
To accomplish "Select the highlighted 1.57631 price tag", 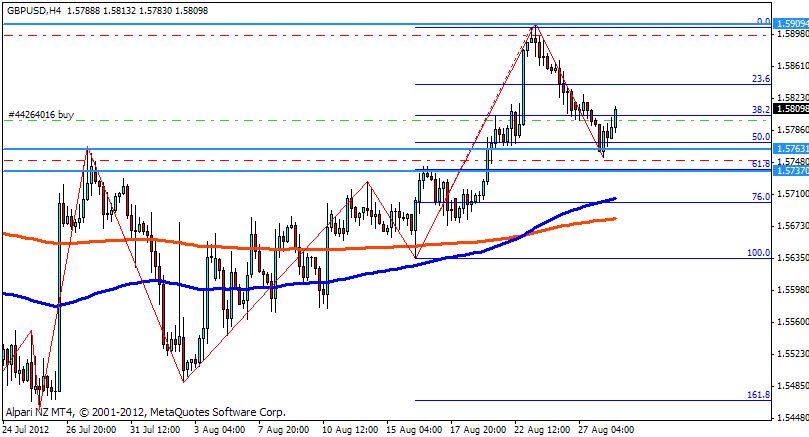I will tap(792, 149).
